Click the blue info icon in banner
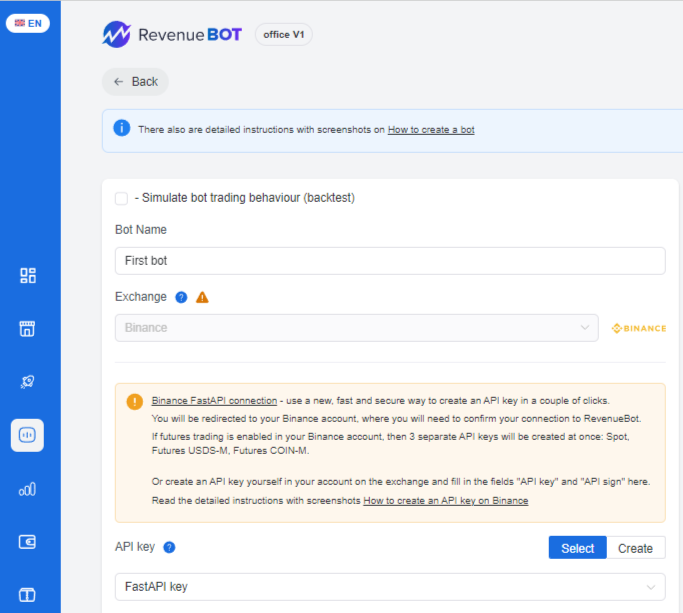Screen dimensions: 683x613 pos(122,128)
